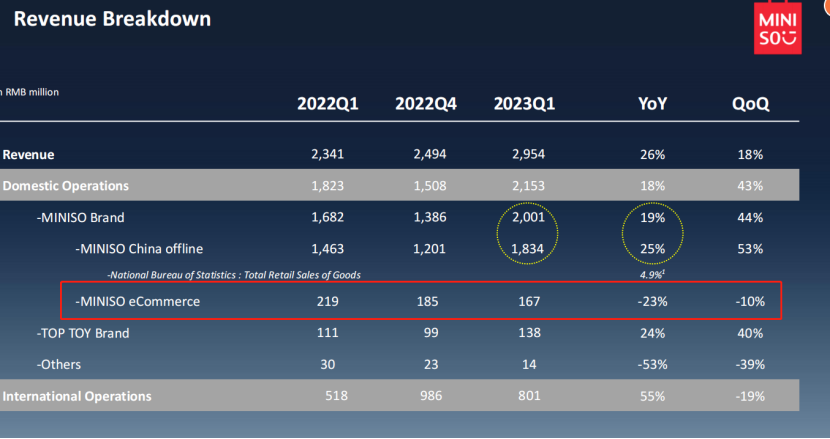Select the 2022Q4 column header
The height and width of the screenshot is (439, 830).
click(426, 105)
